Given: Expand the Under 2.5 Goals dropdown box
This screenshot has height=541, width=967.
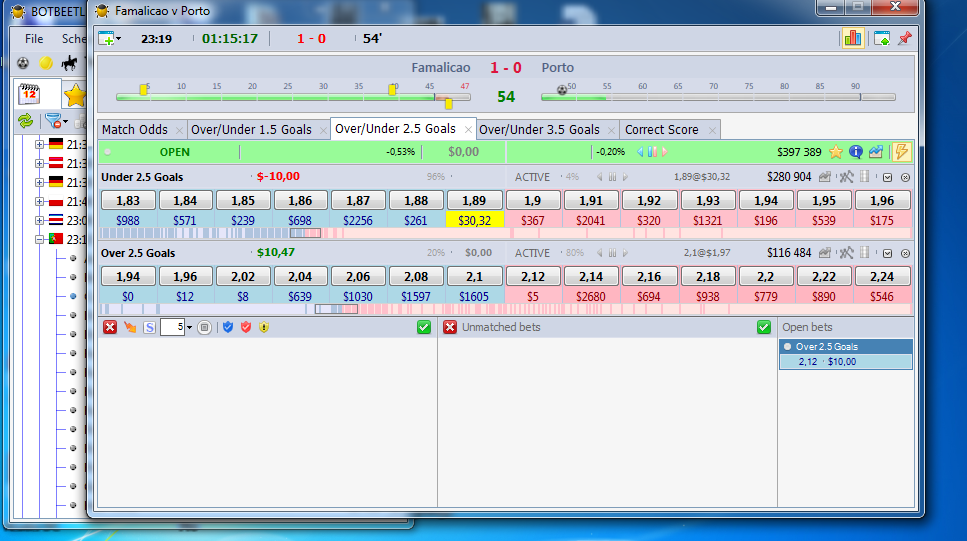Looking at the screenshot, I should point(887,178).
